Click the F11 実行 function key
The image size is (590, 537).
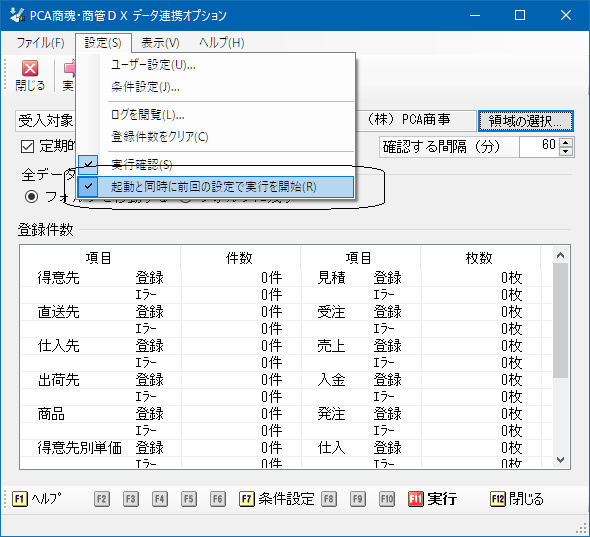(x=433, y=499)
